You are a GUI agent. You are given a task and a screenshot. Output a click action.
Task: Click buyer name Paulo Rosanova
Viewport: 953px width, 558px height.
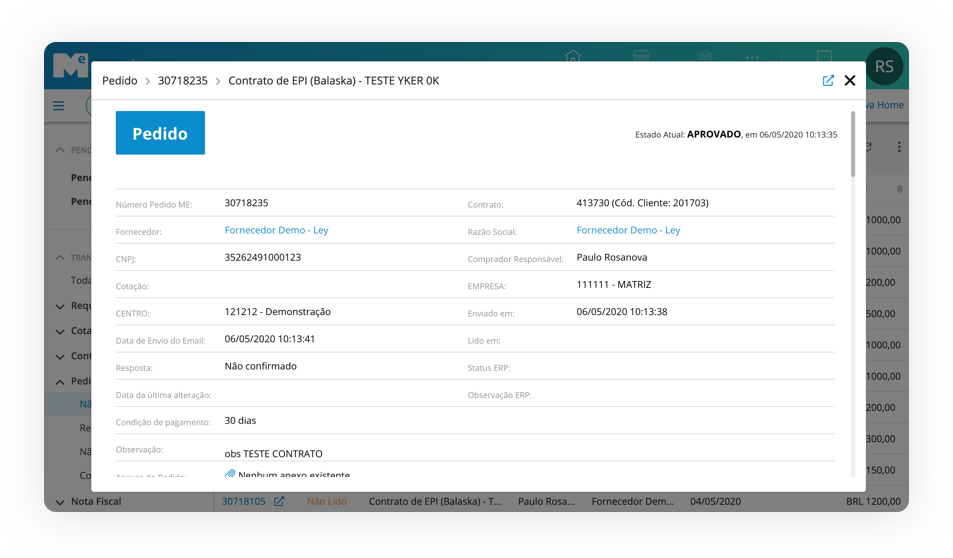click(611, 257)
